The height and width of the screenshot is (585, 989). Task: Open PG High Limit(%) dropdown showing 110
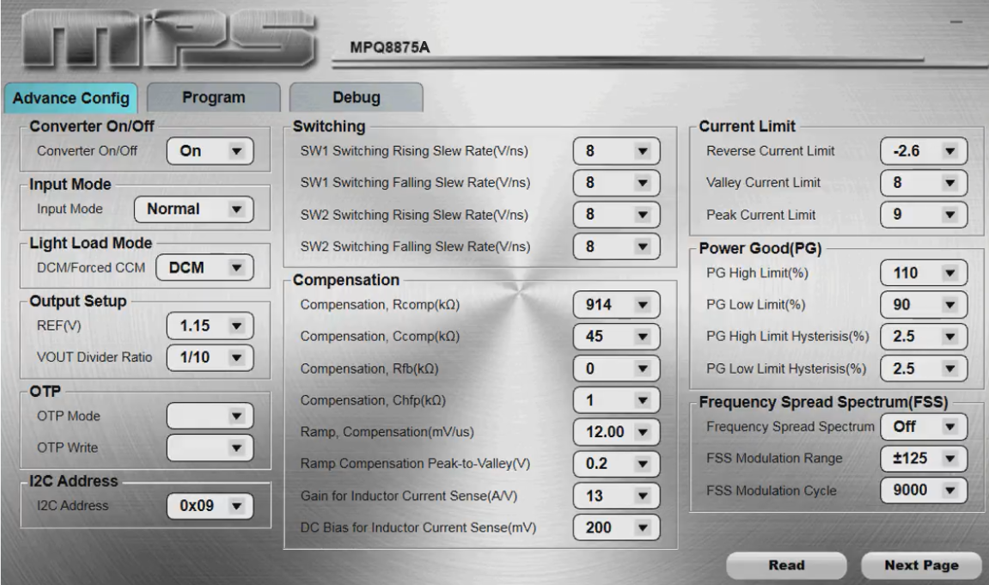point(923,273)
